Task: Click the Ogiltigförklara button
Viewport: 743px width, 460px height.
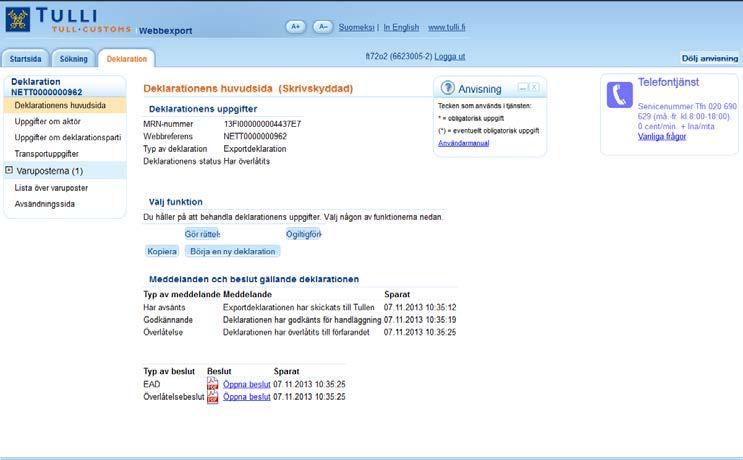Action: tap(303, 234)
